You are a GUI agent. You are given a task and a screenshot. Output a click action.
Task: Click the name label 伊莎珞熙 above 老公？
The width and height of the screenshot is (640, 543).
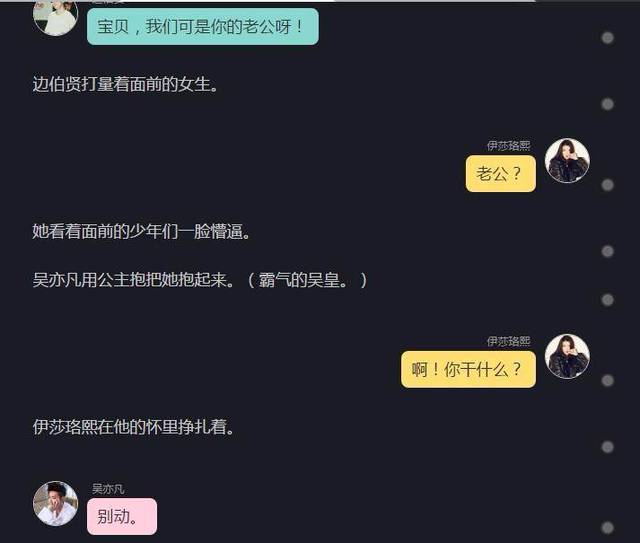509,145
